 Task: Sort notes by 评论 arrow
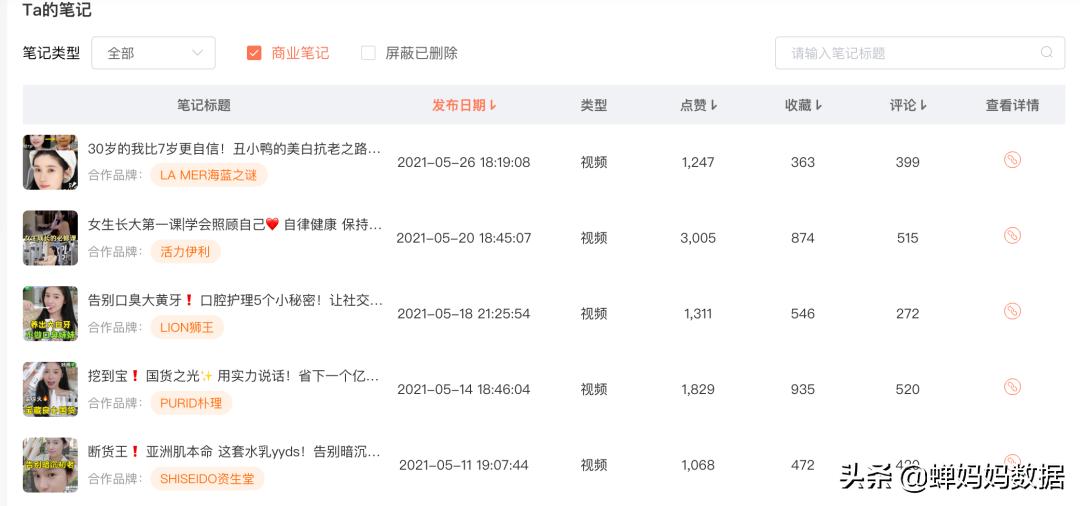pyautogui.click(x=923, y=105)
